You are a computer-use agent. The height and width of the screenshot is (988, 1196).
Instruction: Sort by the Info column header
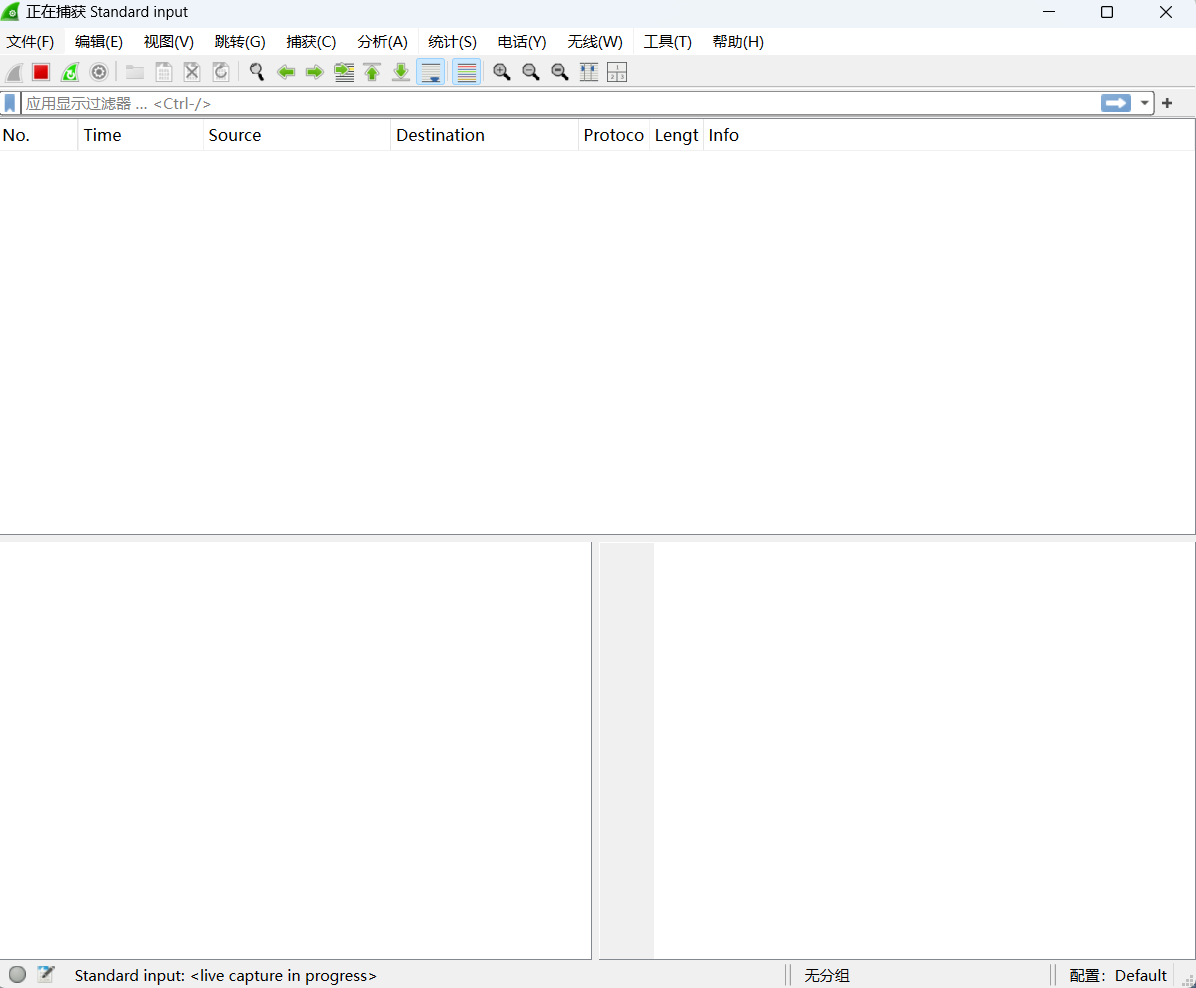point(949,135)
